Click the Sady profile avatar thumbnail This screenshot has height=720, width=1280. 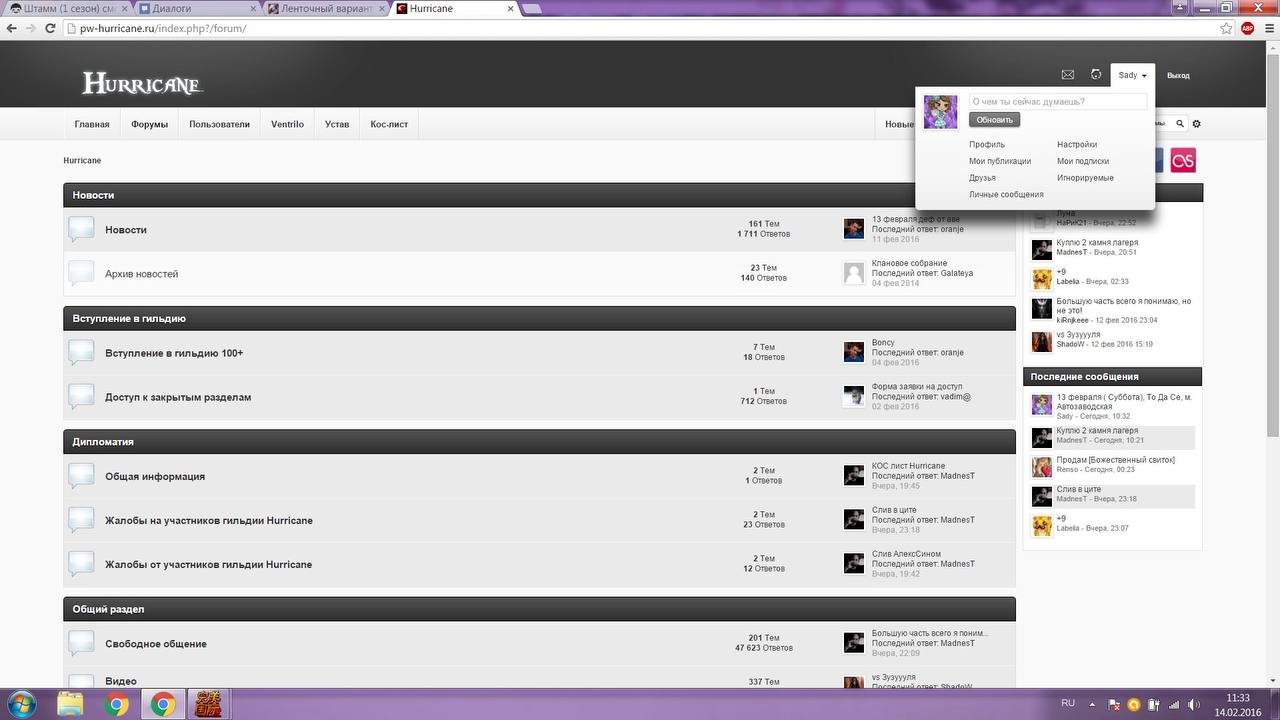click(x=940, y=112)
